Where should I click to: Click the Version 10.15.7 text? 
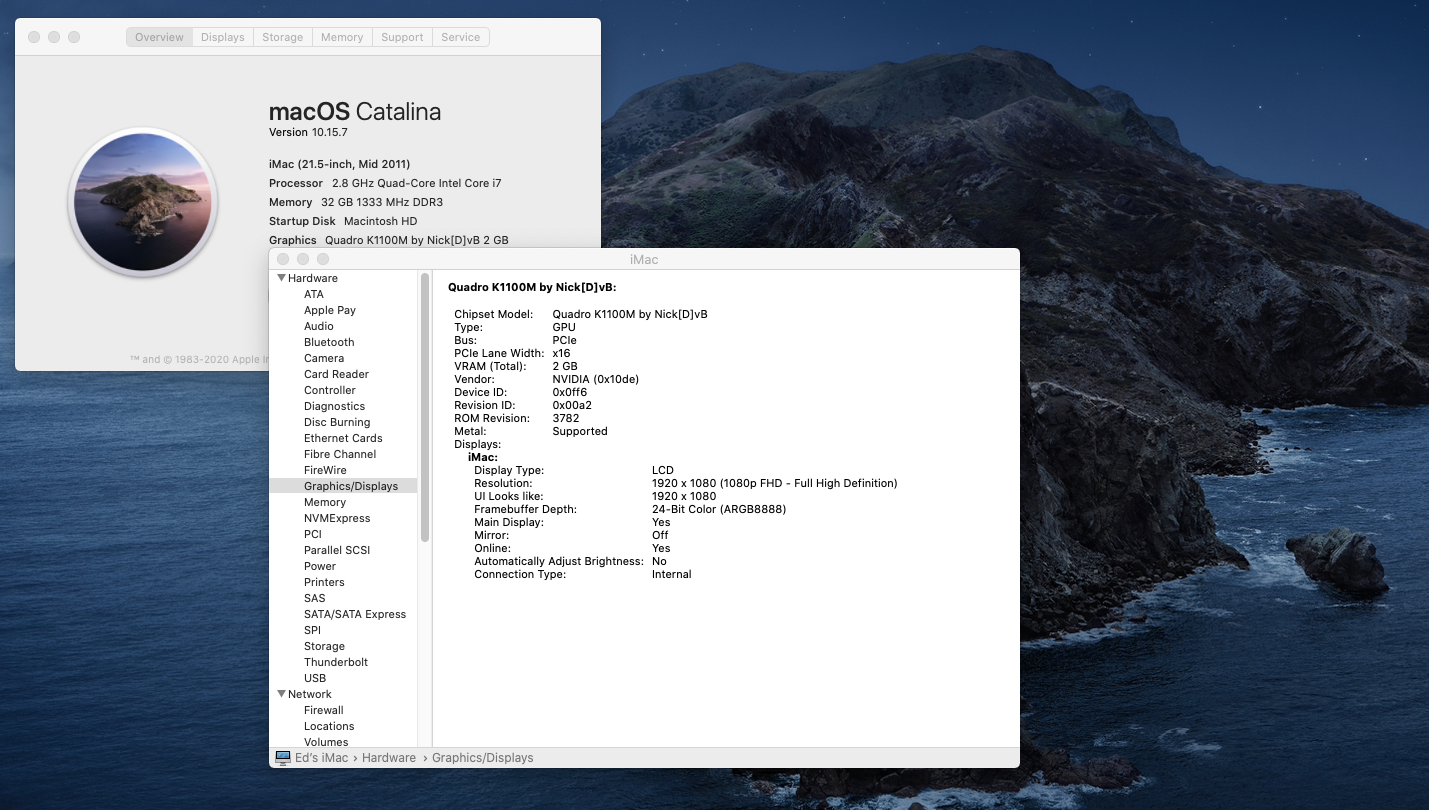click(308, 132)
